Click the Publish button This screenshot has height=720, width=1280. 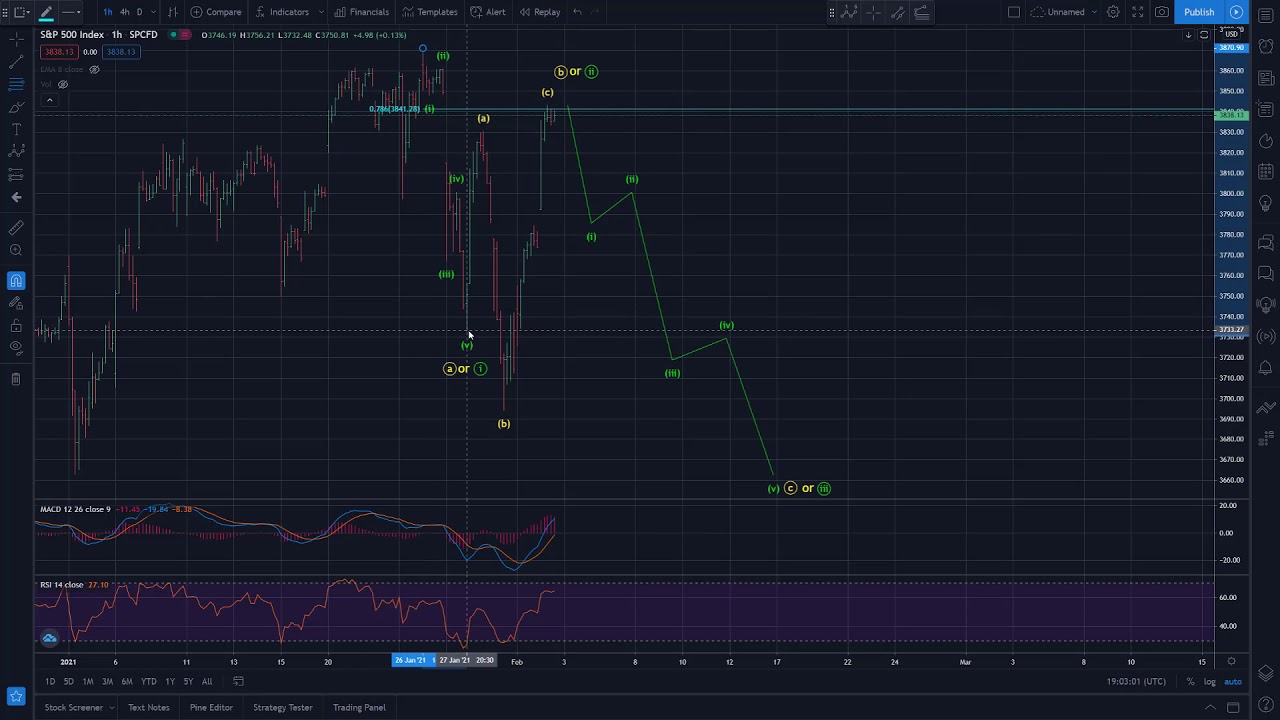pos(1199,12)
